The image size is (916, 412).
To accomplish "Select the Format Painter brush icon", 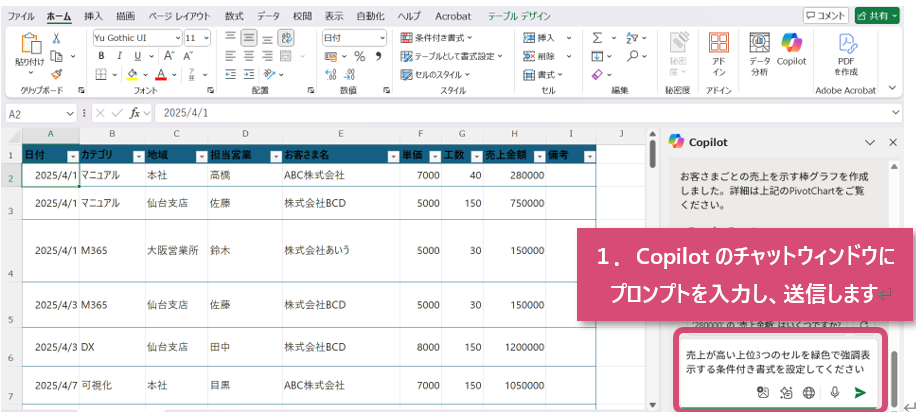I will click(57, 74).
